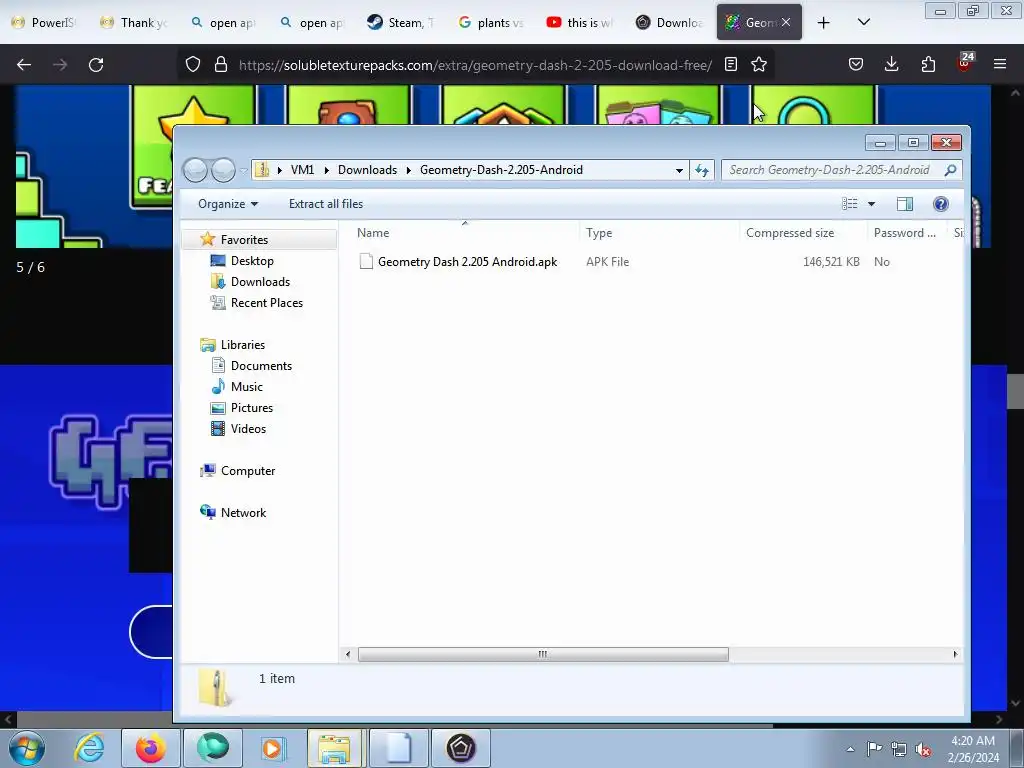Sort by the Name column header
Viewport: 1024px width, 768px height.
pos(464,232)
